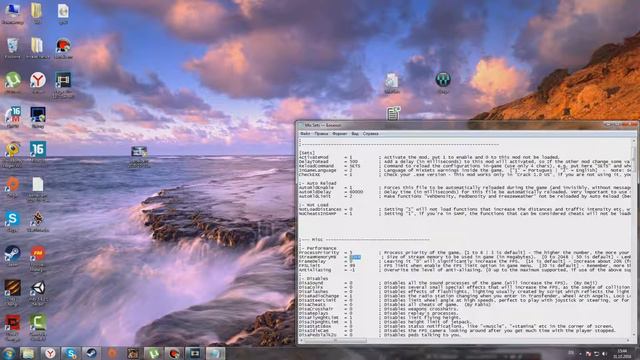Open the film-strip video editor desktop shortcut
Viewport: 640px width, 360px height.
pyautogui.click(x=63, y=84)
